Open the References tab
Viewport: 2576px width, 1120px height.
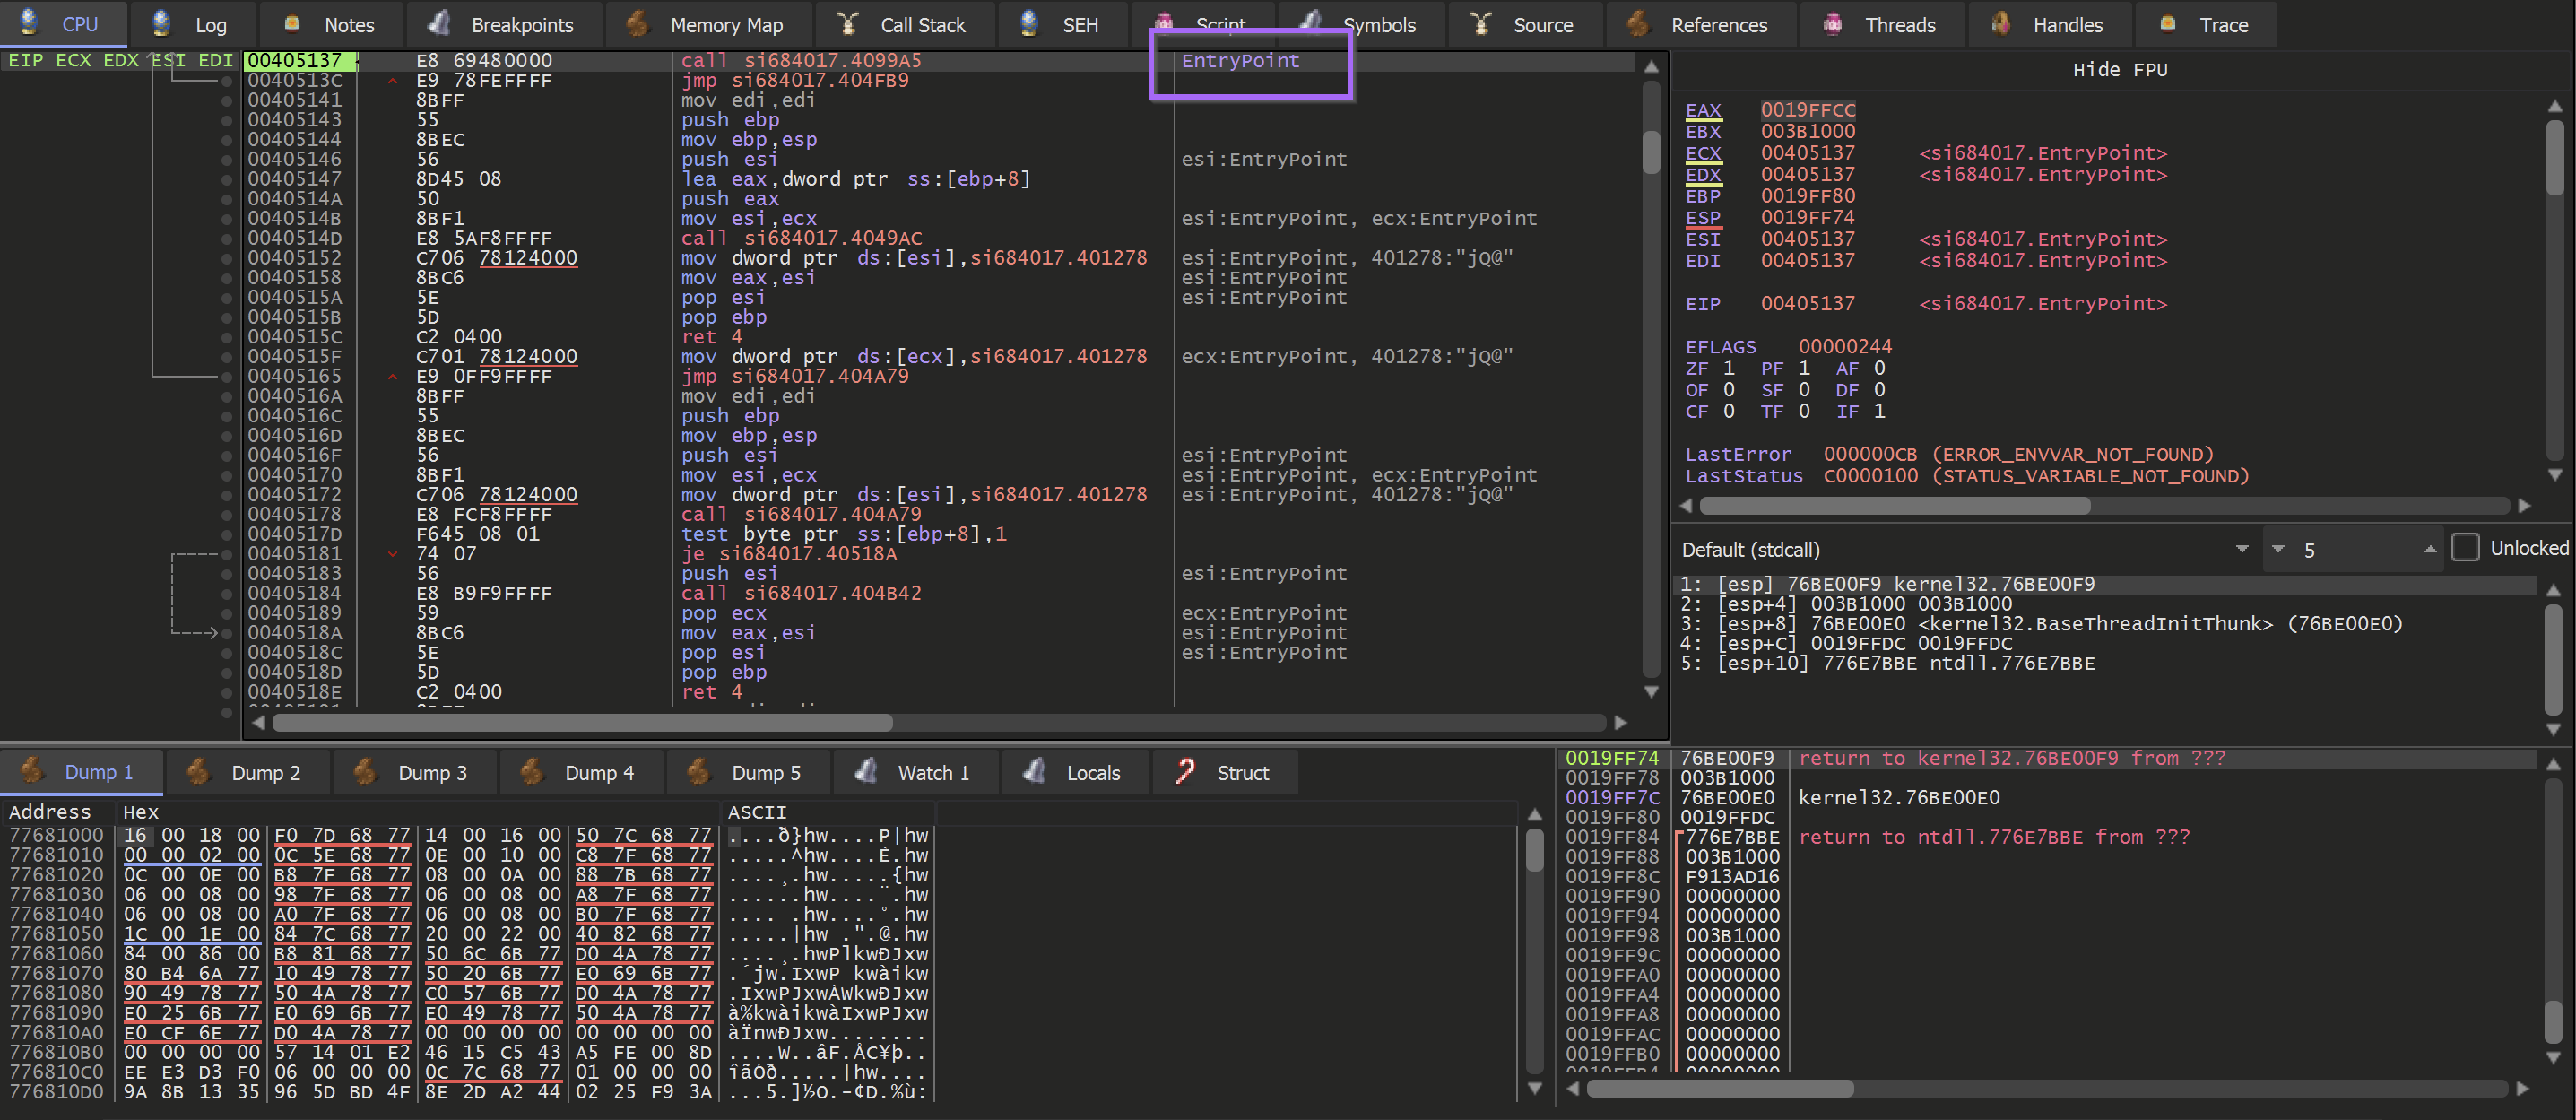[x=1700, y=24]
